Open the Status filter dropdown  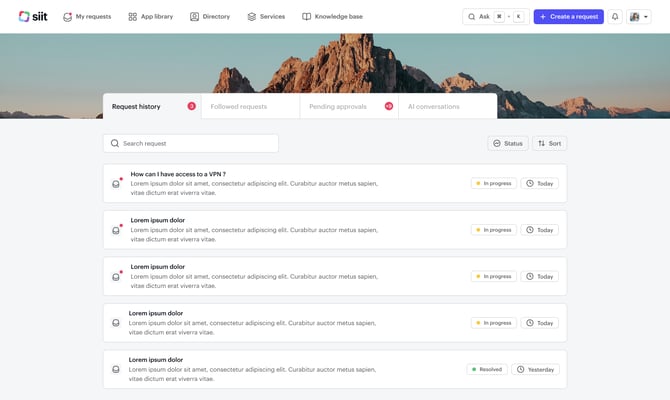coord(508,143)
